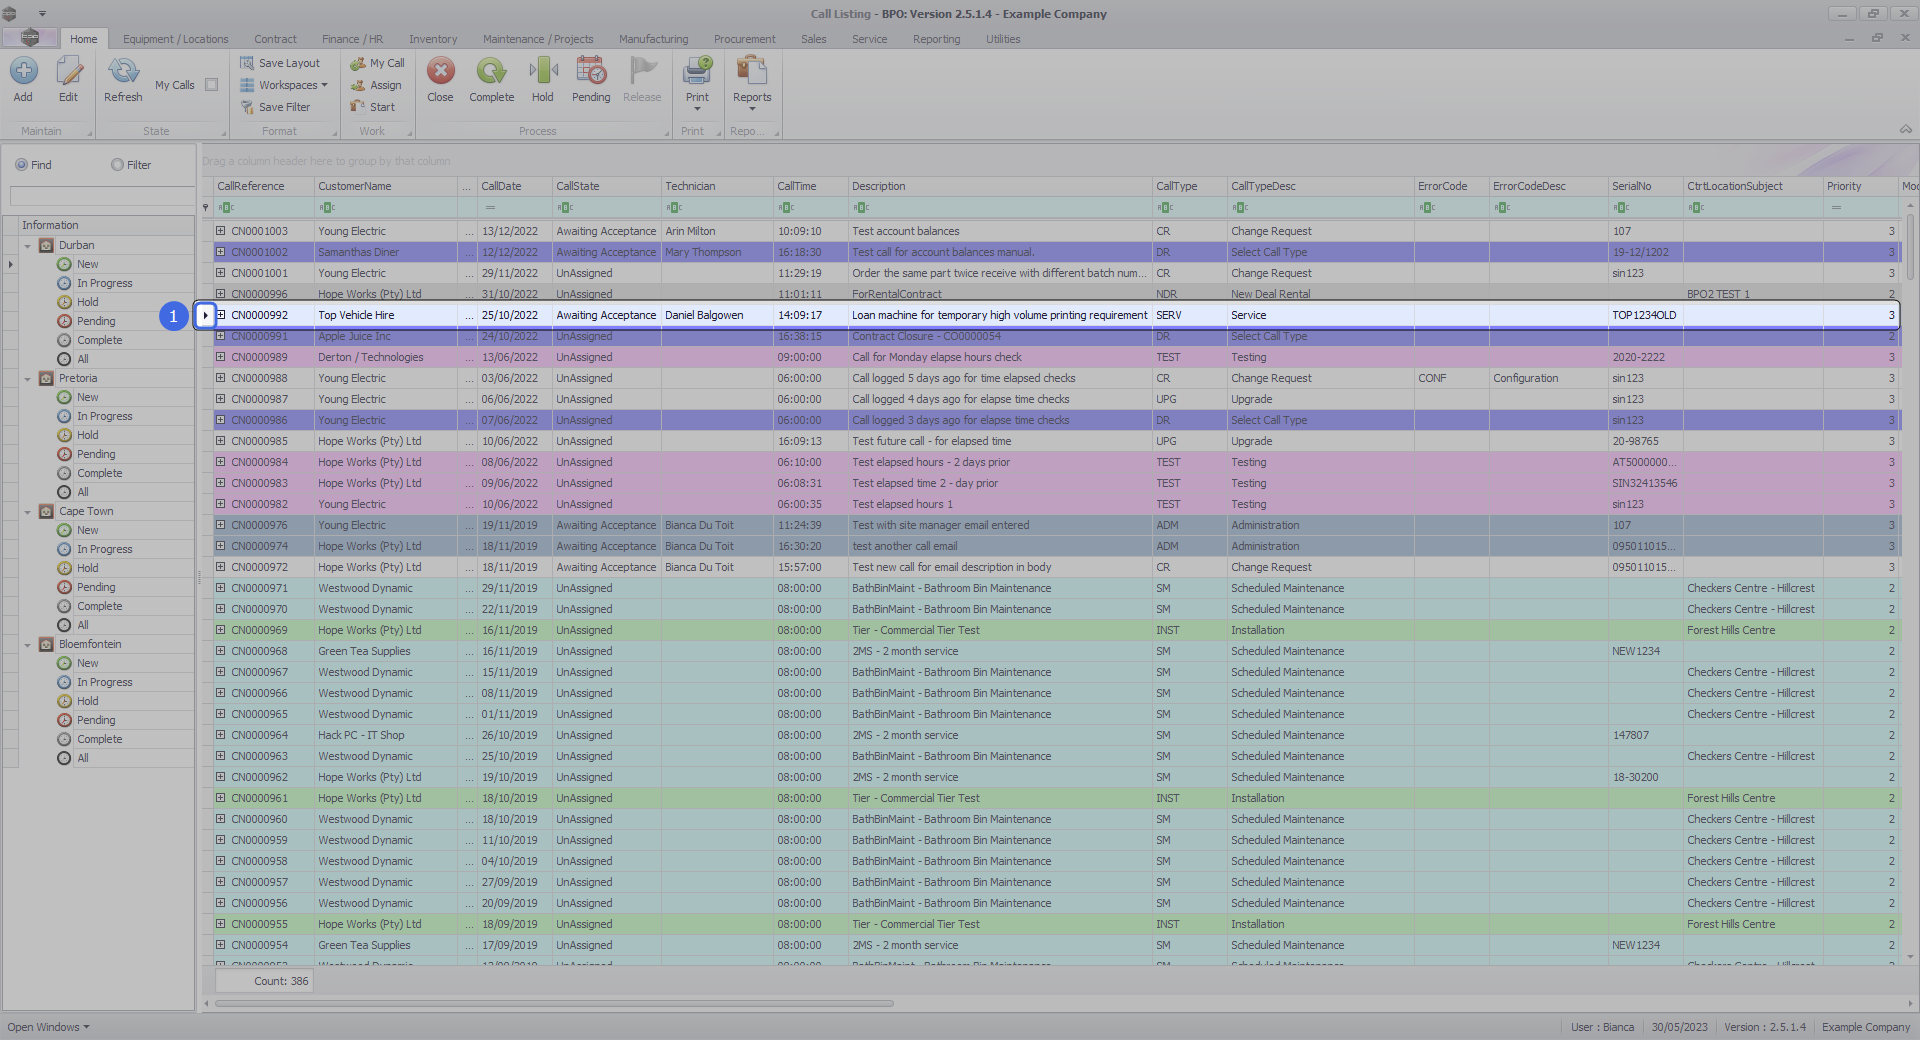The height and width of the screenshot is (1040, 1920).
Task: Click the Assign icon
Action: (358, 85)
